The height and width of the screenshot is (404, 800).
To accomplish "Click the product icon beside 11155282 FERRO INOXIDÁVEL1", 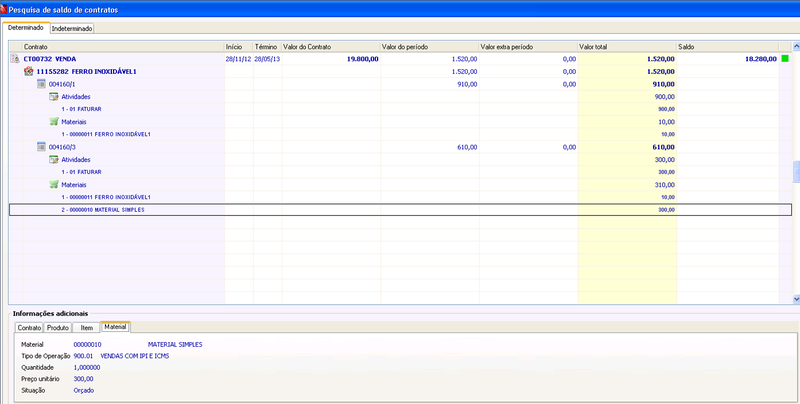I will click(29, 71).
